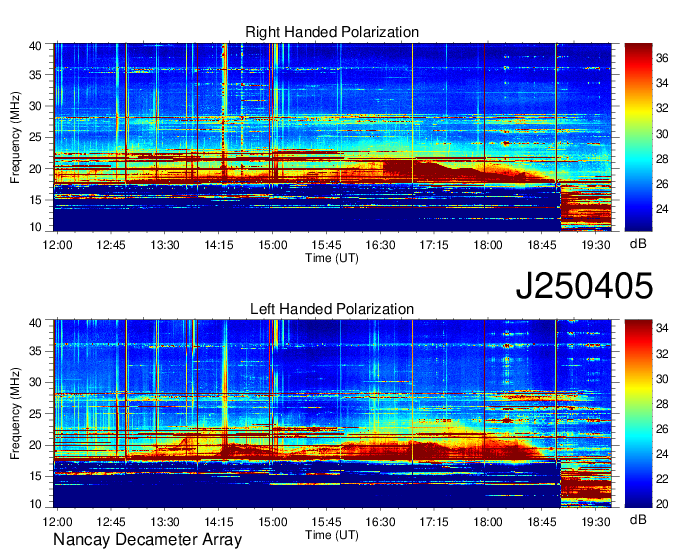The width and height of the screenshot is (680, 552).
Task: Click the 30 dB value on Right Handed colorbar
Action: (x=663, y=134)
